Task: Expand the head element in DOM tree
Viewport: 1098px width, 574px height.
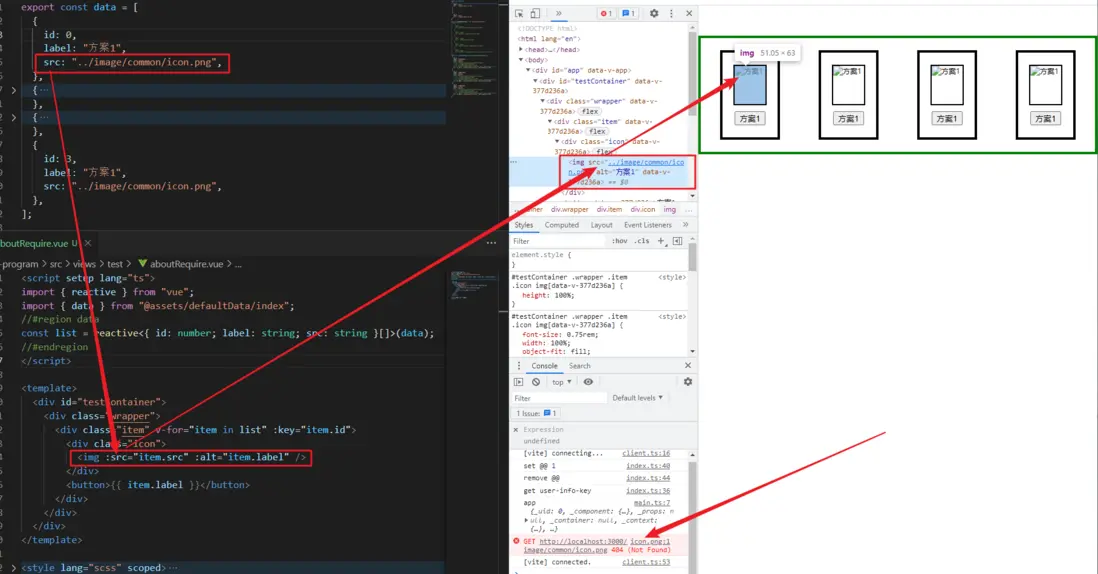Action: (520, 50)
